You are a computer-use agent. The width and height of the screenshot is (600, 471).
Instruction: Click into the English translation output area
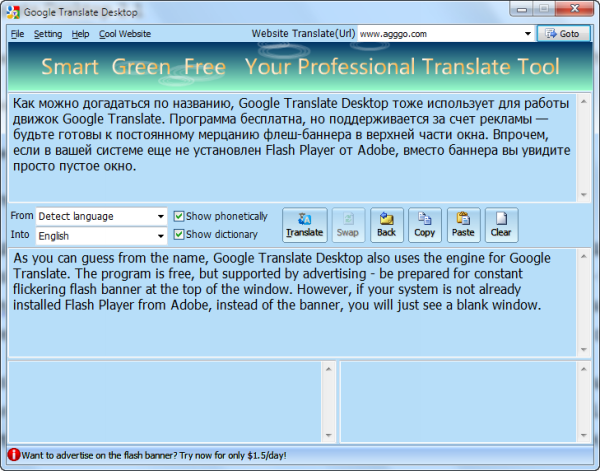[x=292, y=303]
